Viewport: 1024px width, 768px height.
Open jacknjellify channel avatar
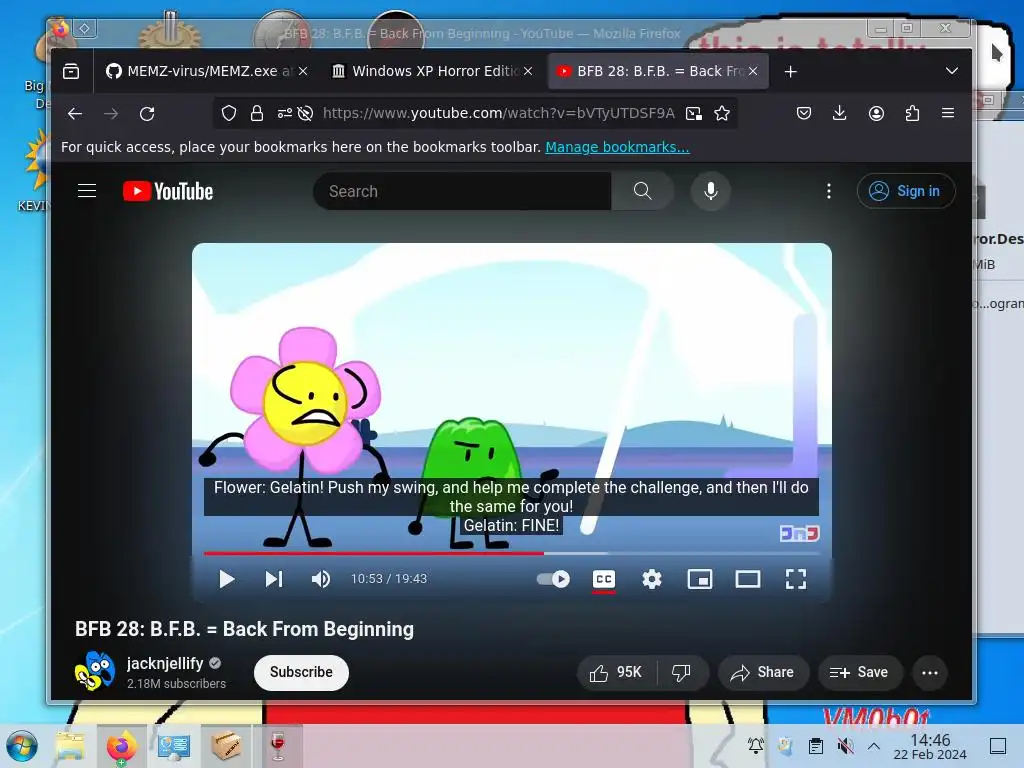(95, 671)
